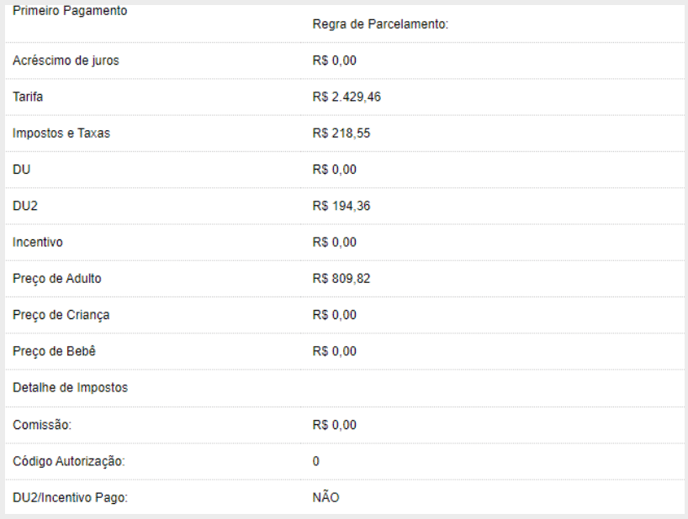Viewport: 688px width, 519px height.
Task: Select Impostos e Taxas value R$ 218,55
Action: point(340,133)
